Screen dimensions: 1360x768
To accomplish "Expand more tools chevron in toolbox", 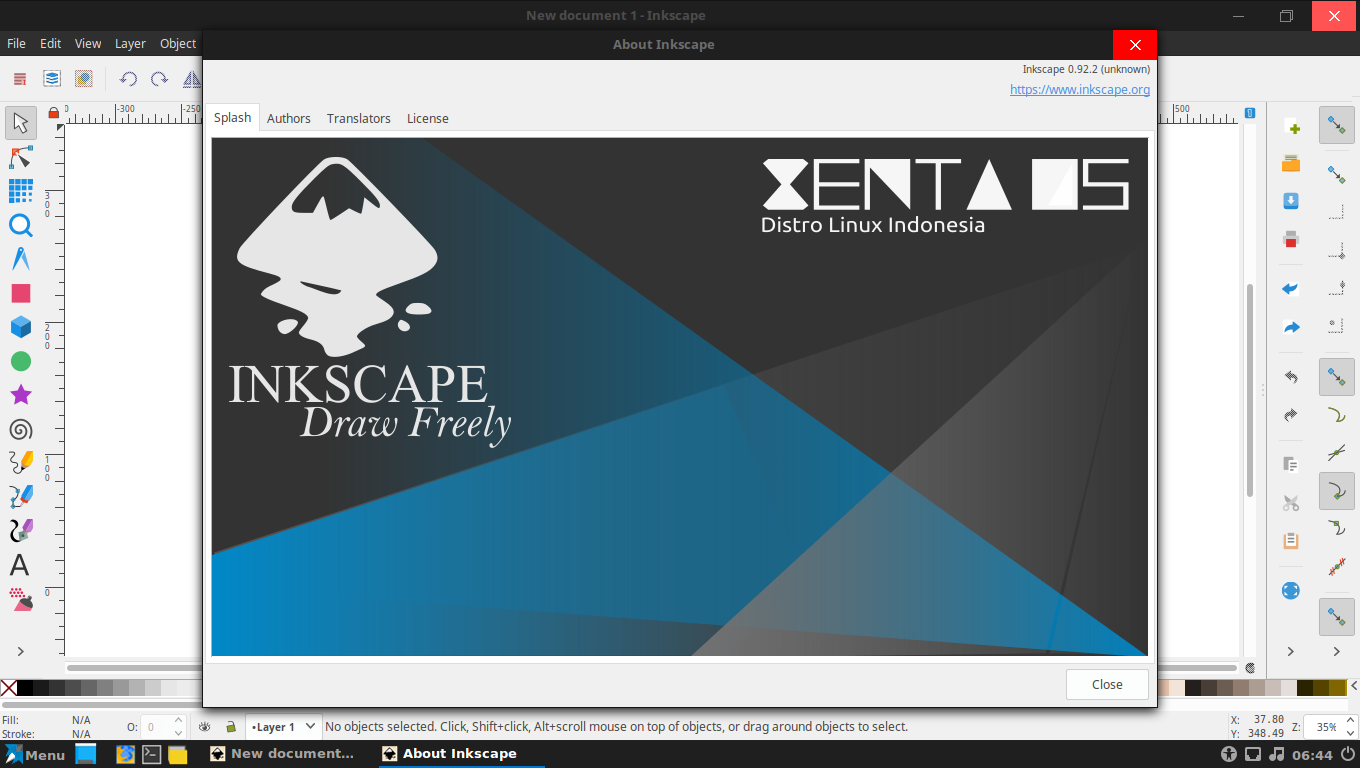I will pyautogui.click(x=20, y=651).
